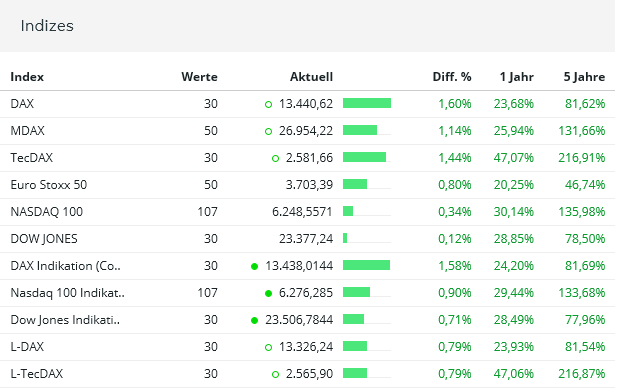Viewport: 619px width, 390px height.
Task: Sort by 5 Jahre performance header
Action: (584, 77)
